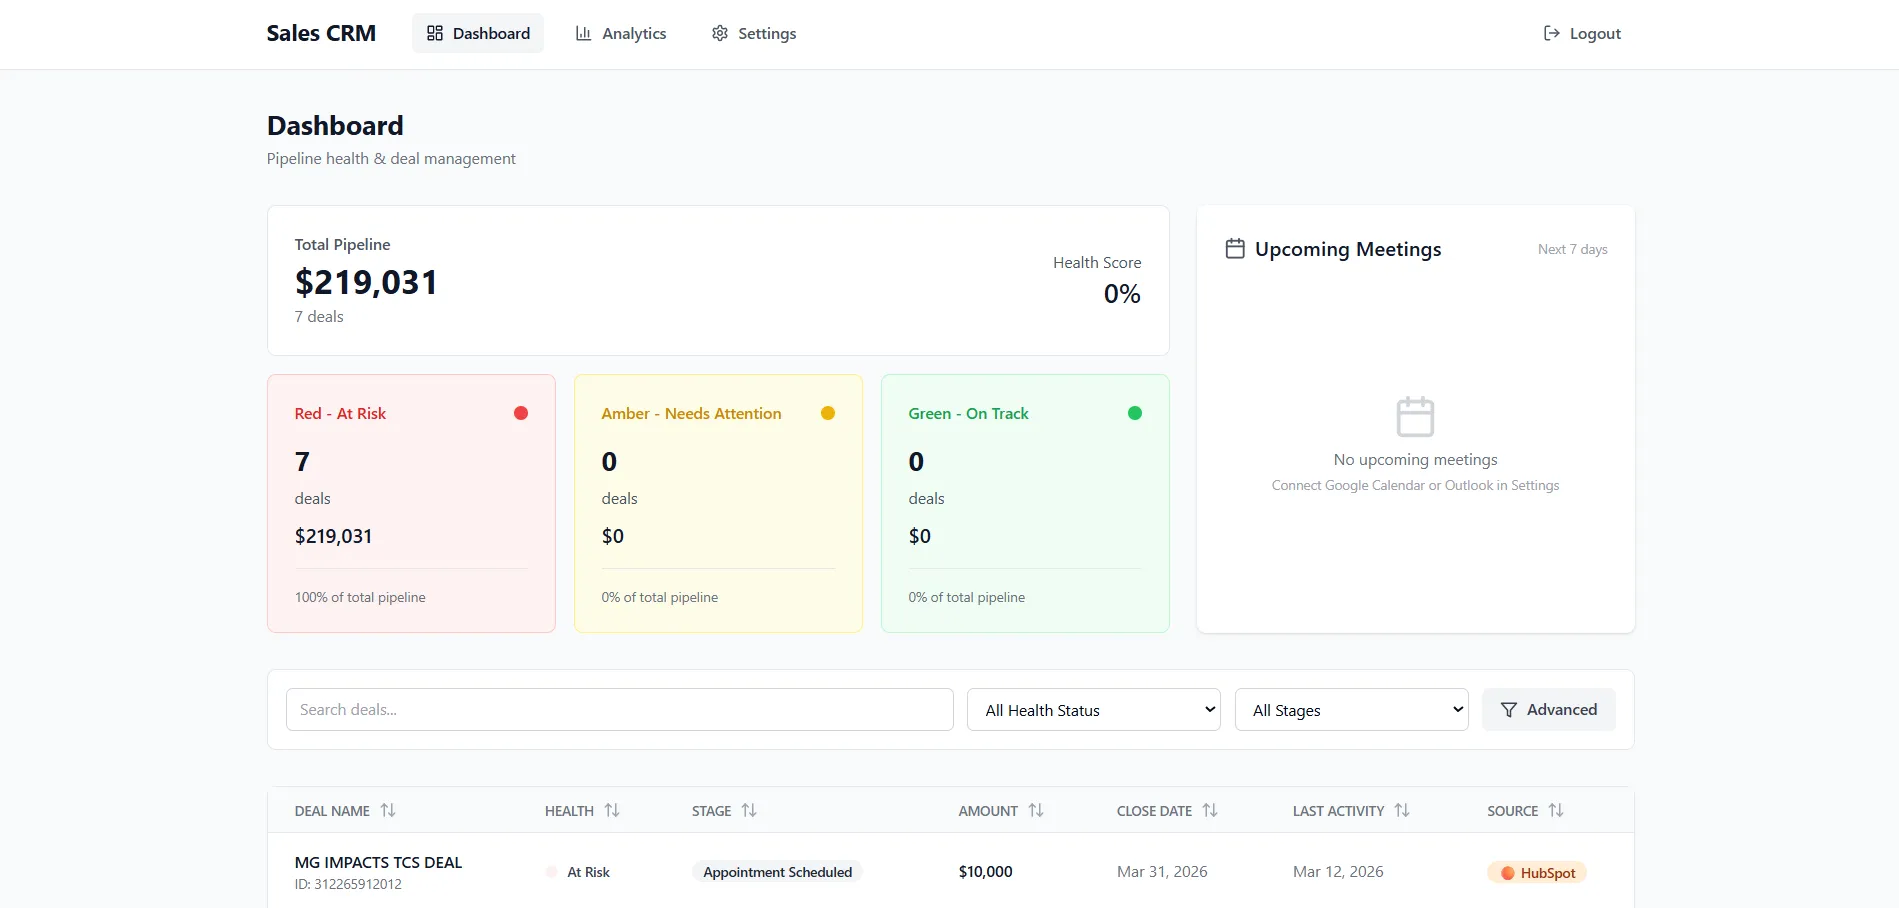Click the Sales CRM logo text
1899x908 pixels.
coord(321,33)
